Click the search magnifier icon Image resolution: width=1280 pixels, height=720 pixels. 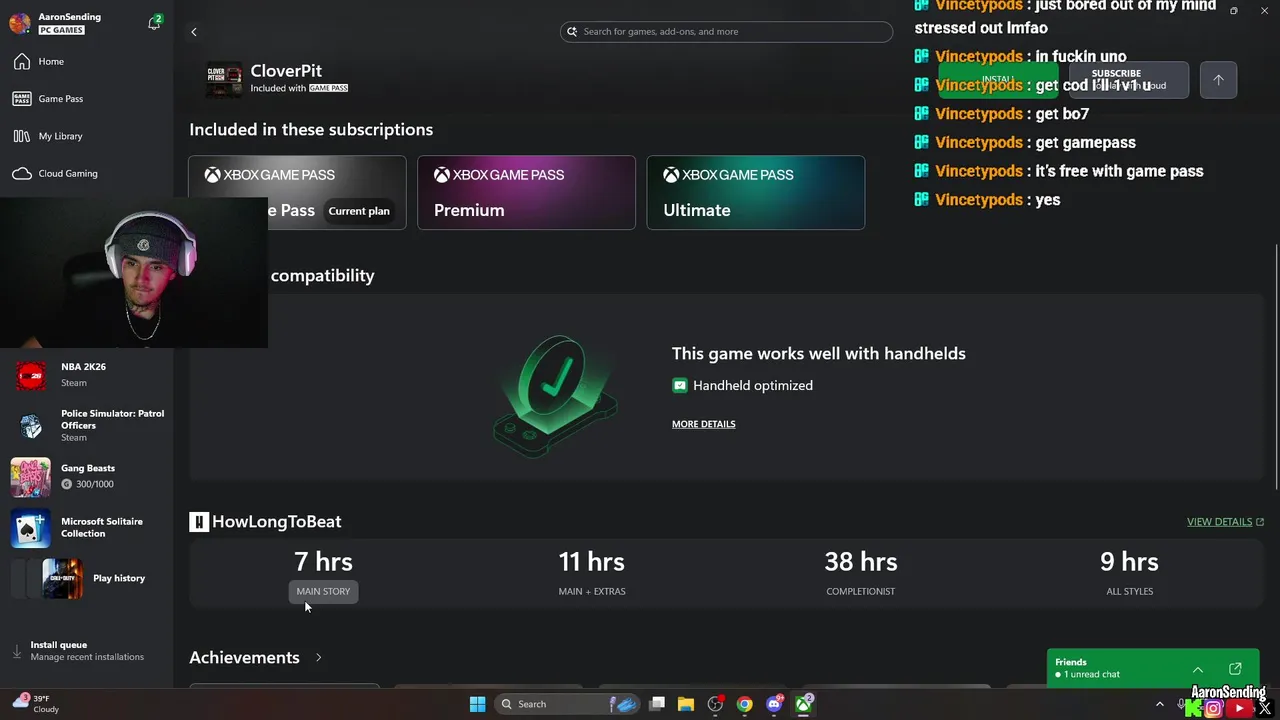click(x=572, y=32)
